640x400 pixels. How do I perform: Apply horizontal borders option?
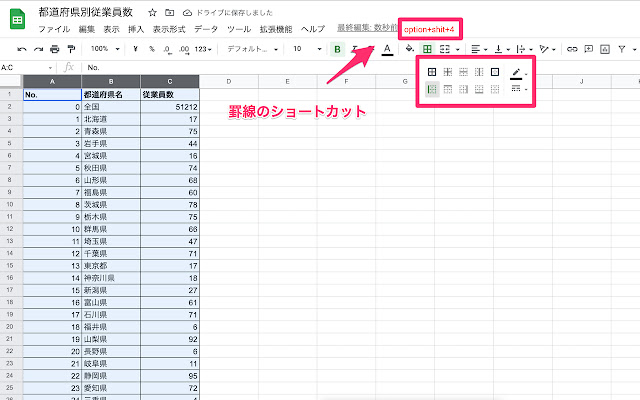(463, 72)
